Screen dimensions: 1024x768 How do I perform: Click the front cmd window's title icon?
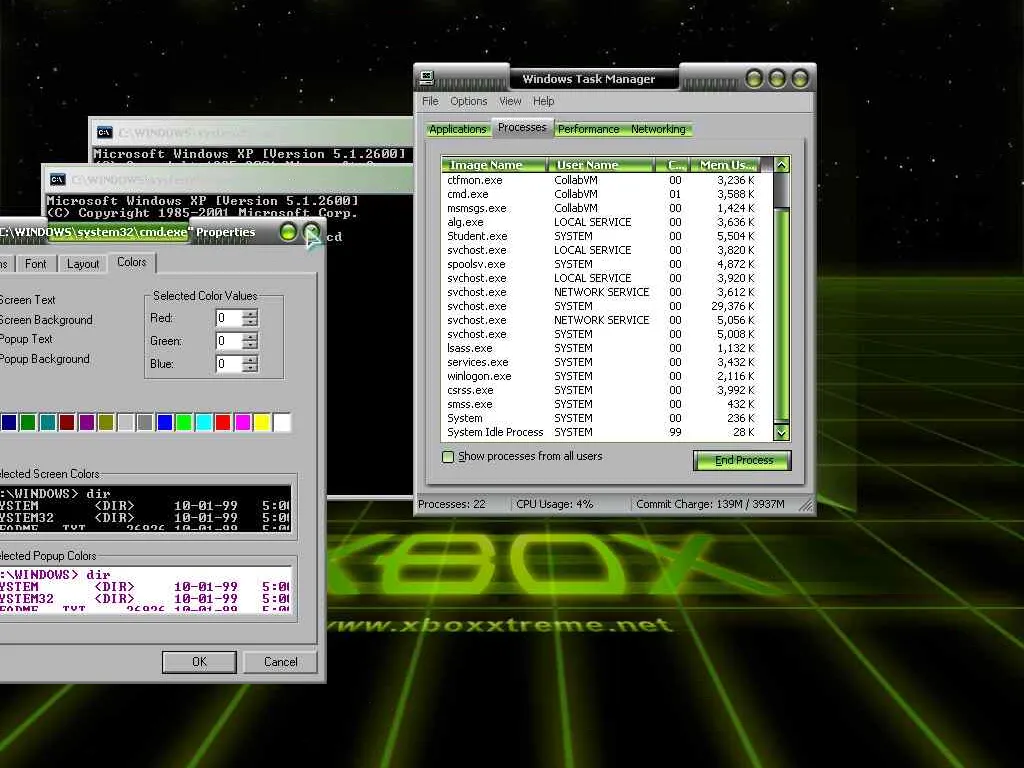coord(57,180)
